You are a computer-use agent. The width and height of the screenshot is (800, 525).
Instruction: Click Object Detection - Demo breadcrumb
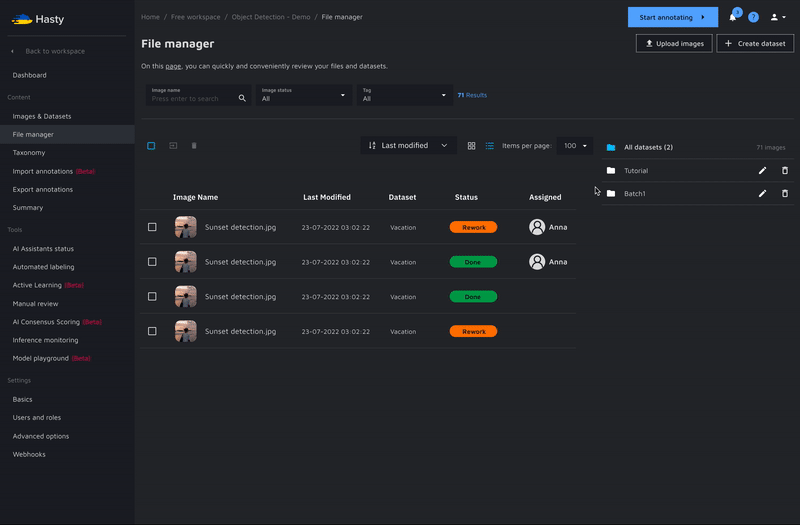pos(271,17)
